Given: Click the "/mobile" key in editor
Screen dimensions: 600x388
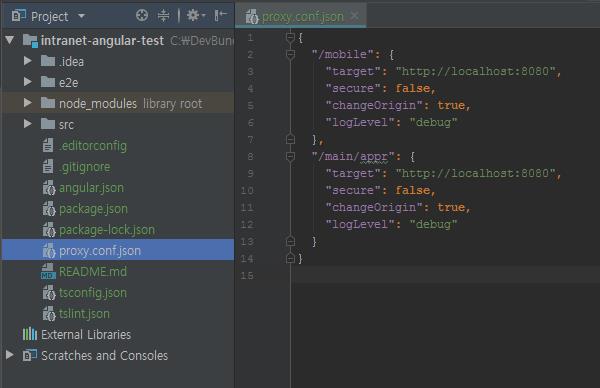Looking at the screenshot, I should (342, 54).
